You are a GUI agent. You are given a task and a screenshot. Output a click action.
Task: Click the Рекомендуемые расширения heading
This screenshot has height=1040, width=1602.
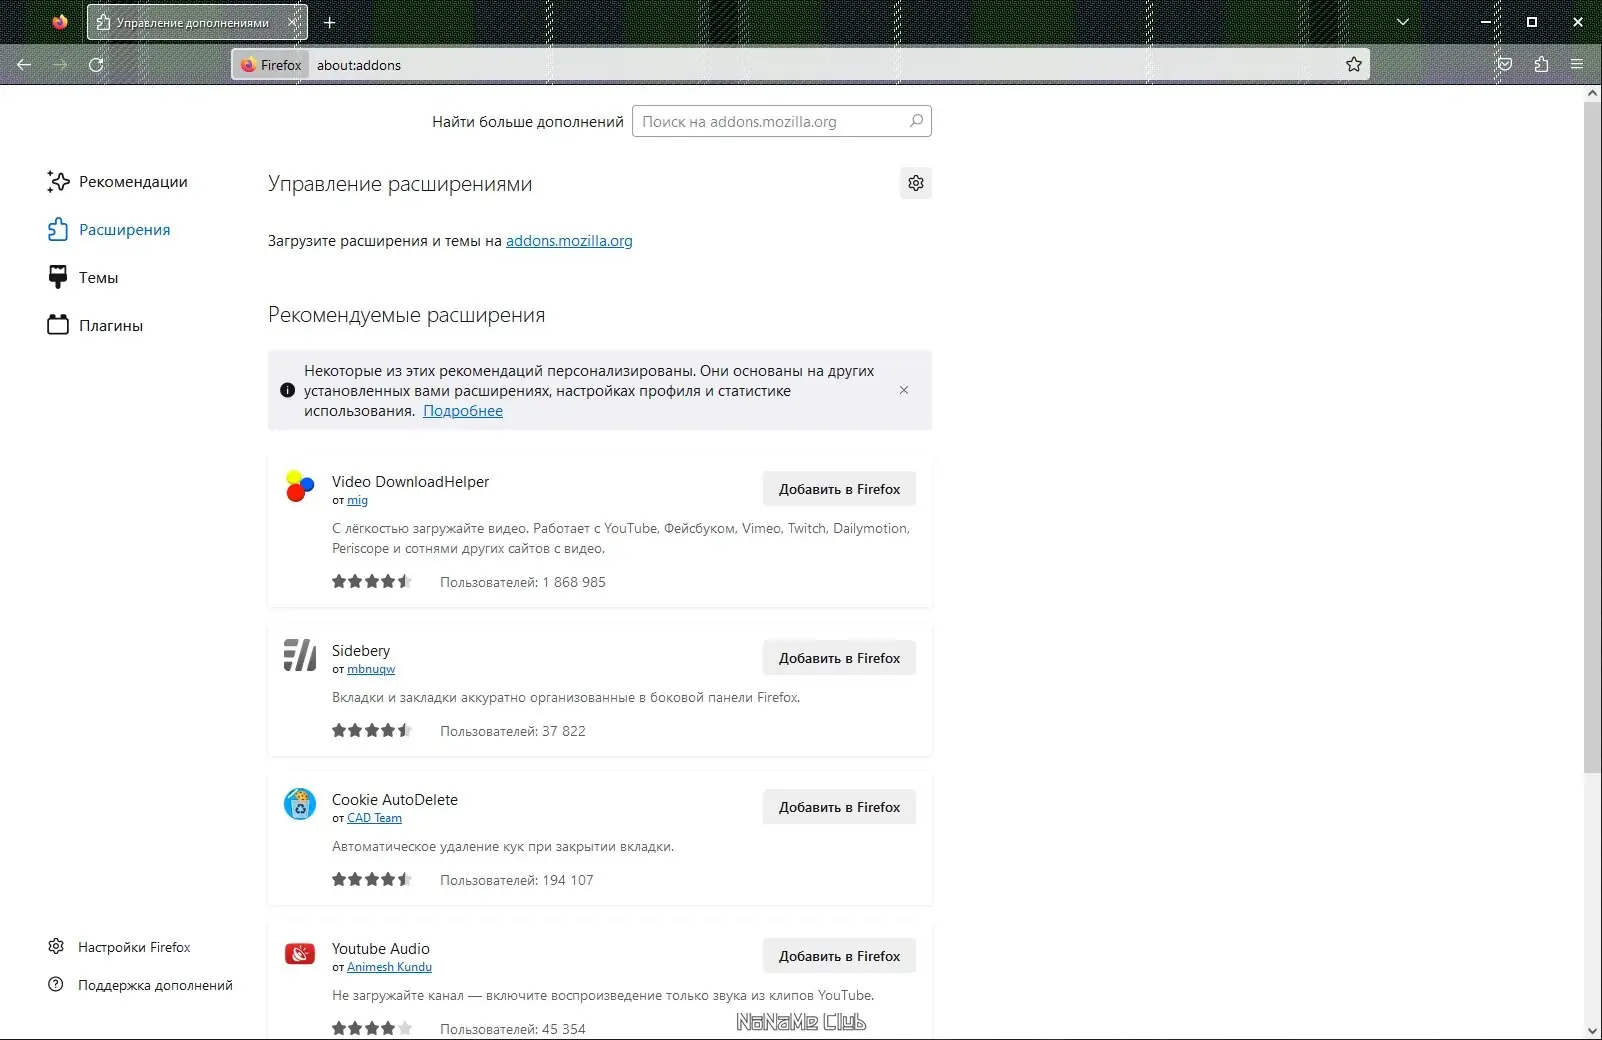click(x=407, y=315)
